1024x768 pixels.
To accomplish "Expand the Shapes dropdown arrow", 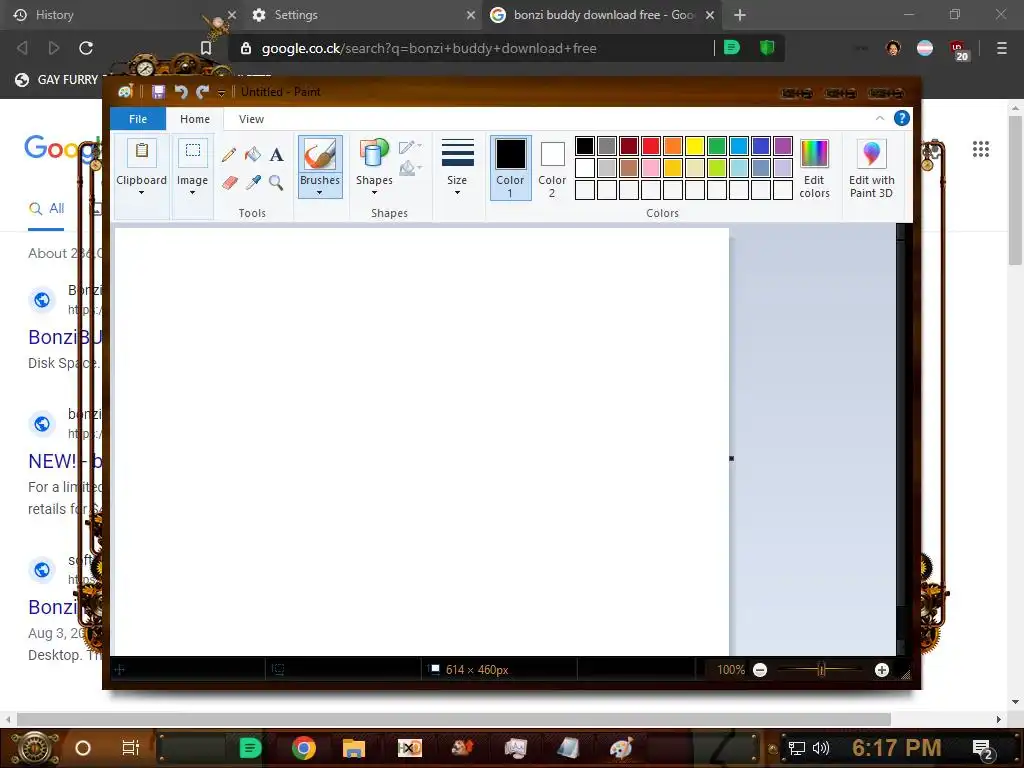I will tap(374, 193).
